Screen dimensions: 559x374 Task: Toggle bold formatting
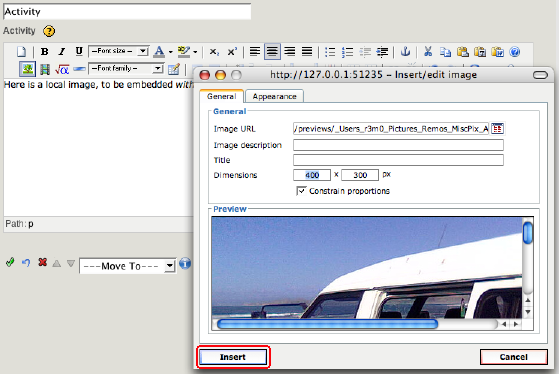point(44,52)
